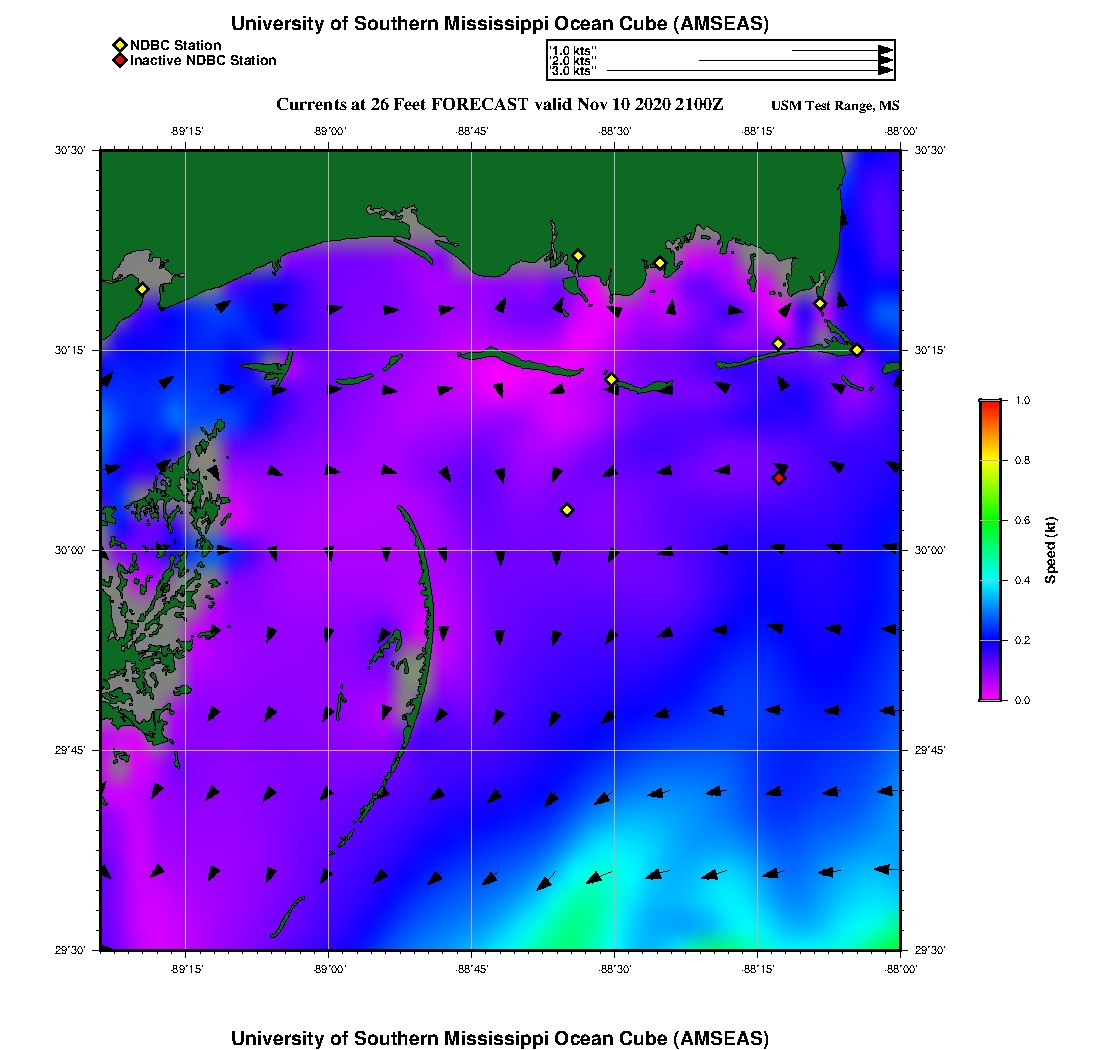Click the 1.0 tick label on color bar
The width and height of the screenshot is (1100, 1050).
coord(1022,400)
